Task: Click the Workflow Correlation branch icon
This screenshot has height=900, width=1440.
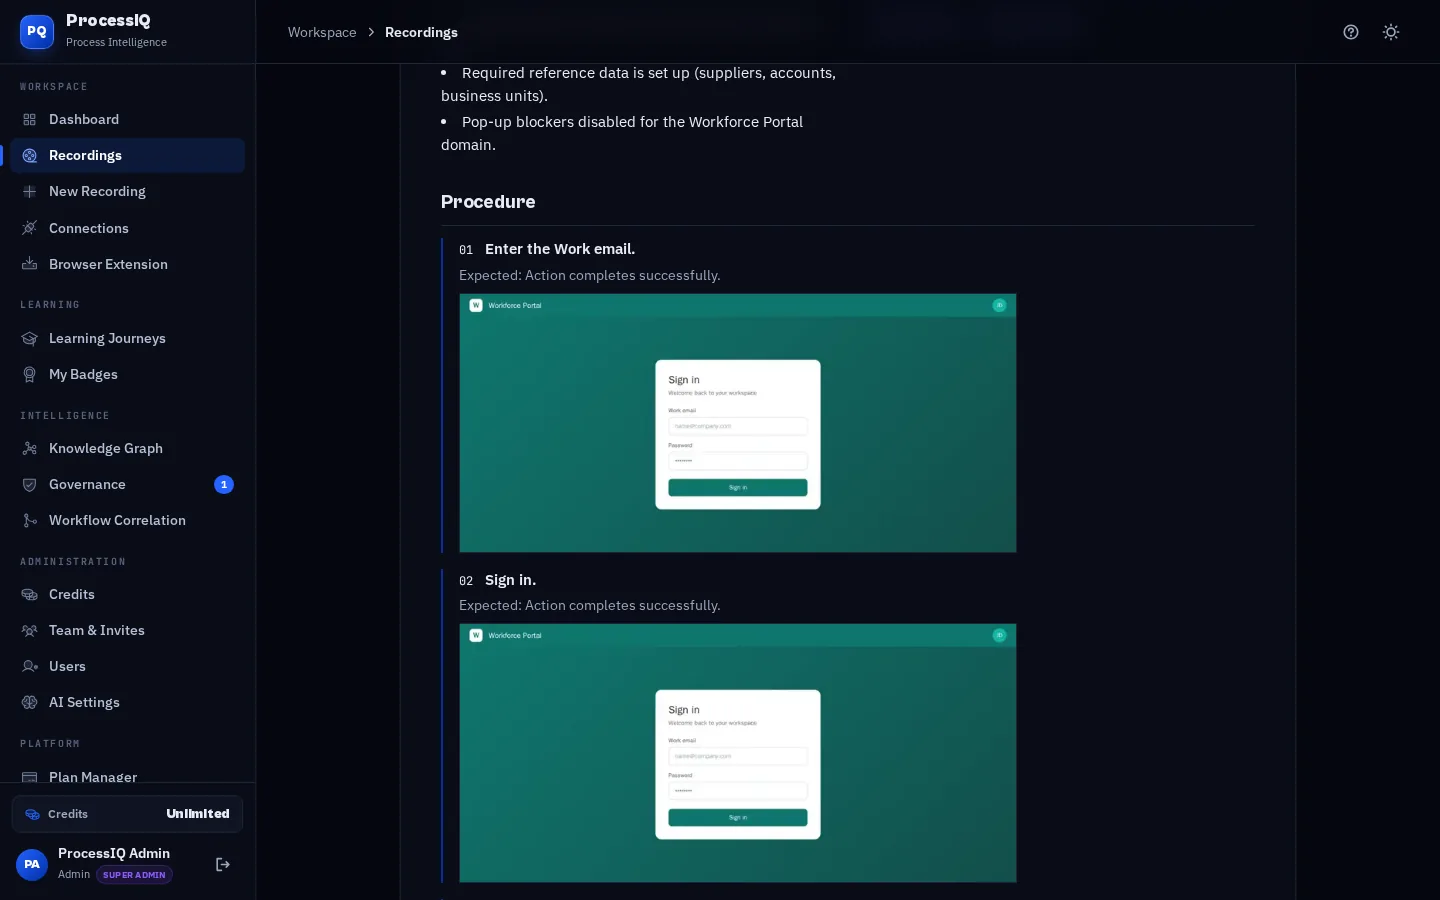Action: tap(30, 521)
